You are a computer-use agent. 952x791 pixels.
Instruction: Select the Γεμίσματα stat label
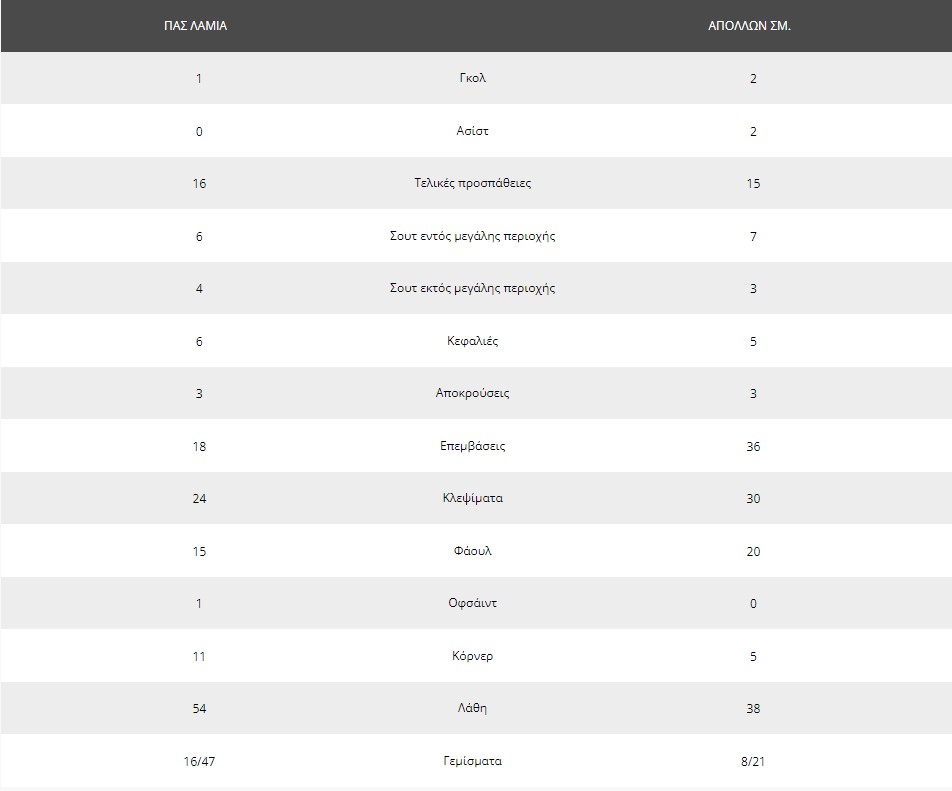click(x=472, y=761)
